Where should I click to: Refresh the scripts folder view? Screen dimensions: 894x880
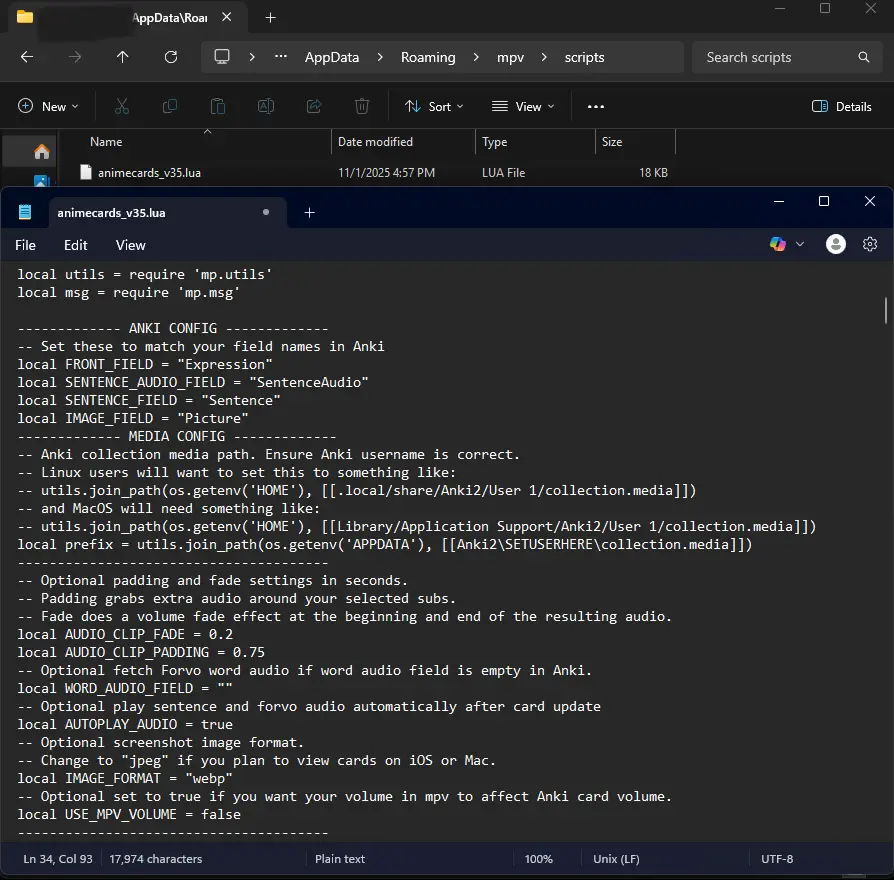[170, 57]
